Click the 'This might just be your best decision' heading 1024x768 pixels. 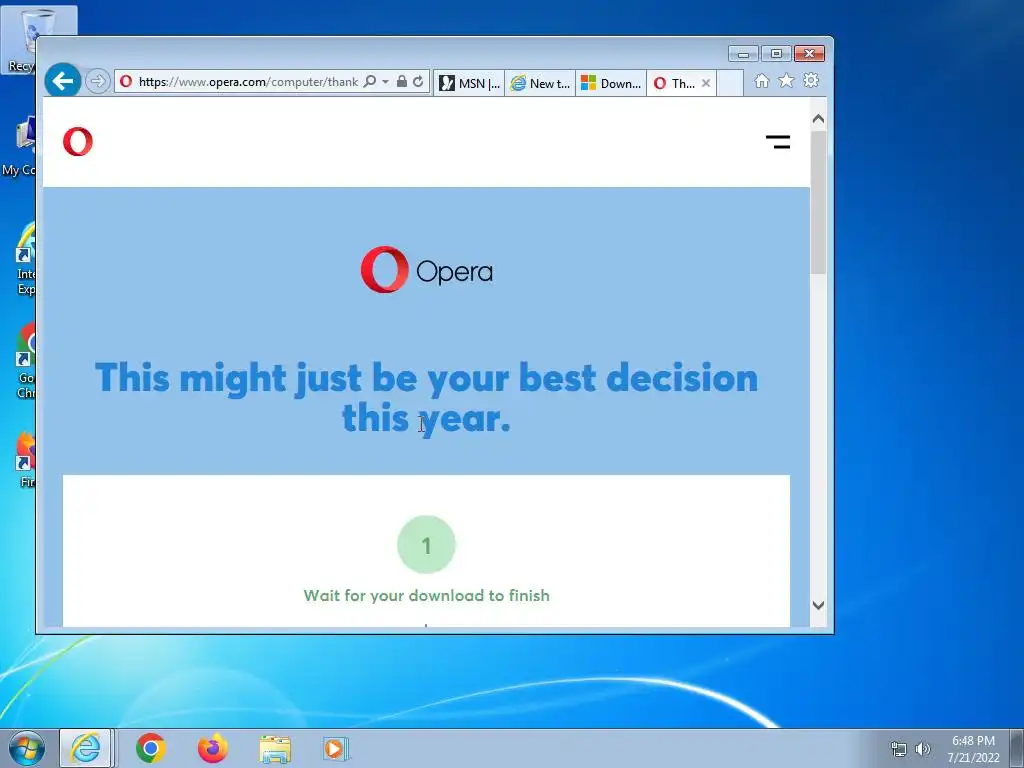426,397
